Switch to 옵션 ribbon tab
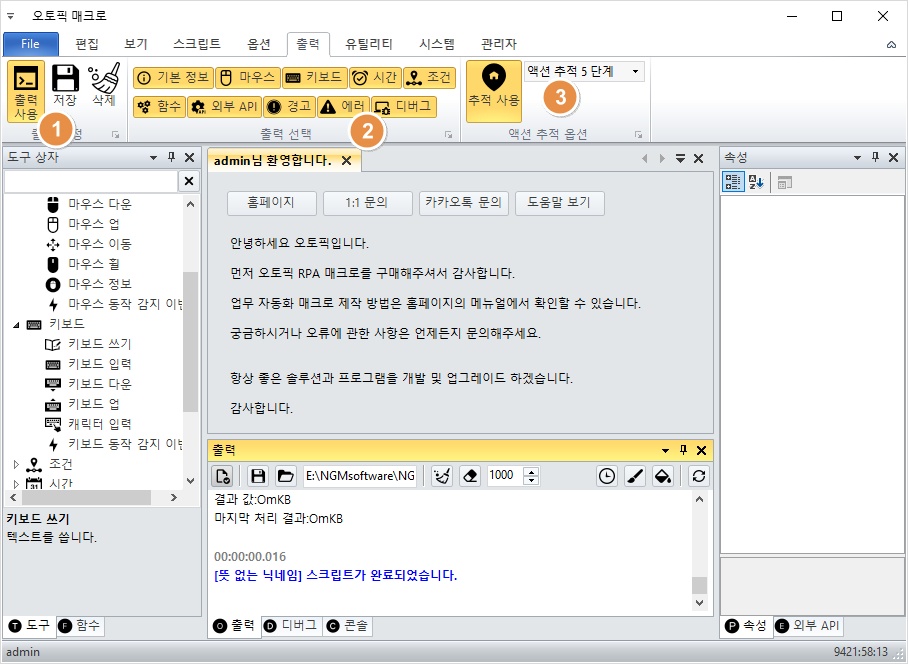The height and width of the screenshot is (664, 908). pyautogui.click(x=259, y=44)
